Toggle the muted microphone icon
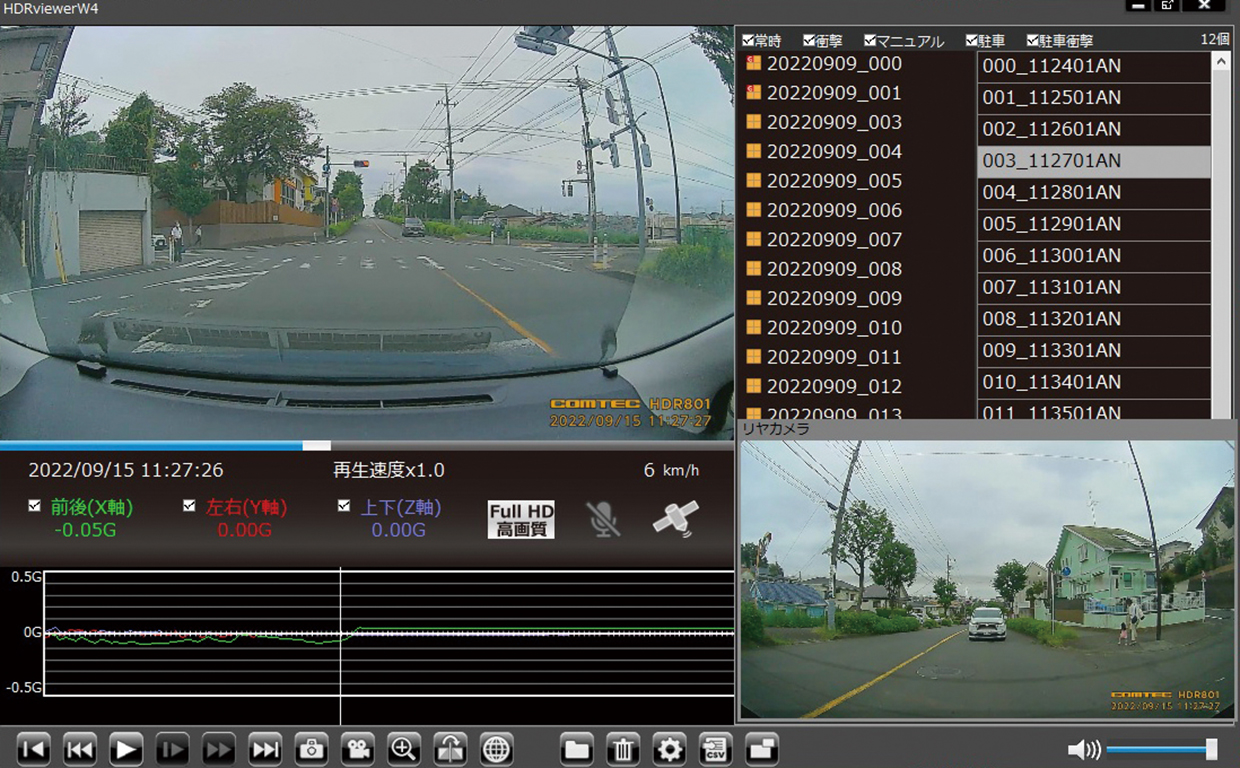Screen dimensions: 1240x768 point(602,519)
